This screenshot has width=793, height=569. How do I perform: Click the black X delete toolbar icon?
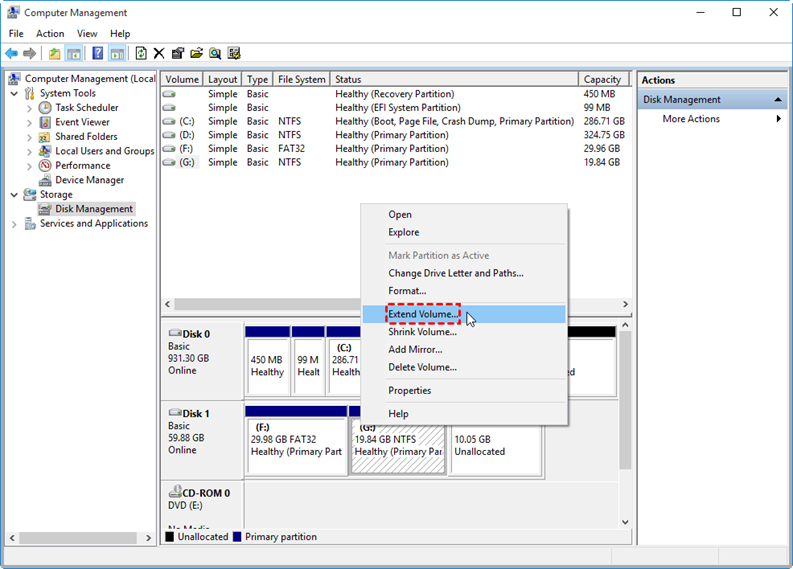(159, 53)
